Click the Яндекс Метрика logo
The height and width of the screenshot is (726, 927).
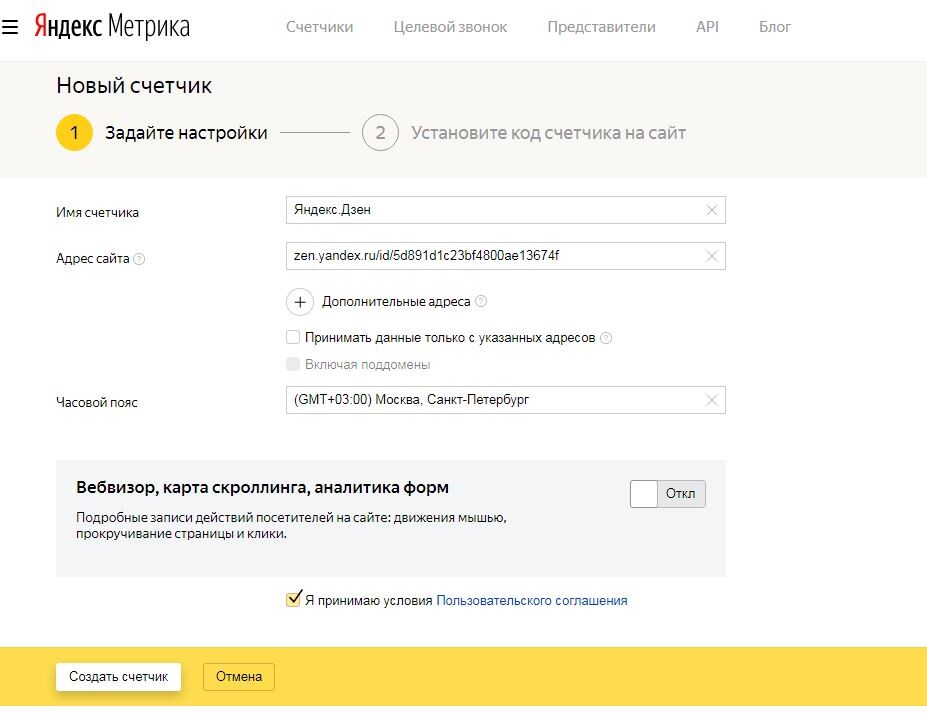[111, 27]
